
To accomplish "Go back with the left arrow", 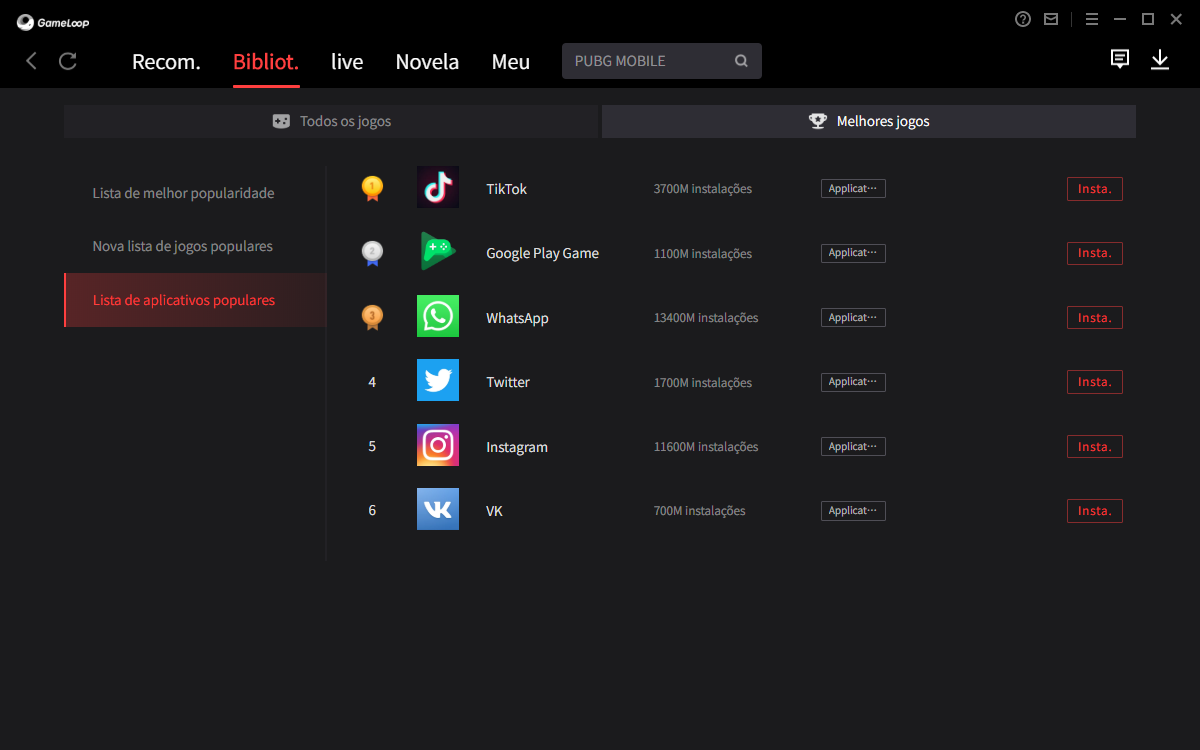I will (31, 61).
